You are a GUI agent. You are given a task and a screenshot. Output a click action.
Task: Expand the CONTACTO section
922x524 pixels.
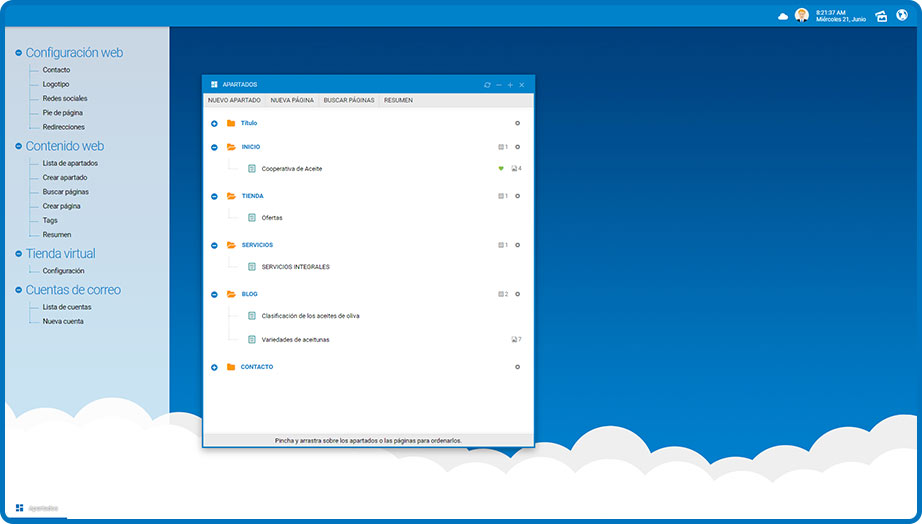(214, 367)
